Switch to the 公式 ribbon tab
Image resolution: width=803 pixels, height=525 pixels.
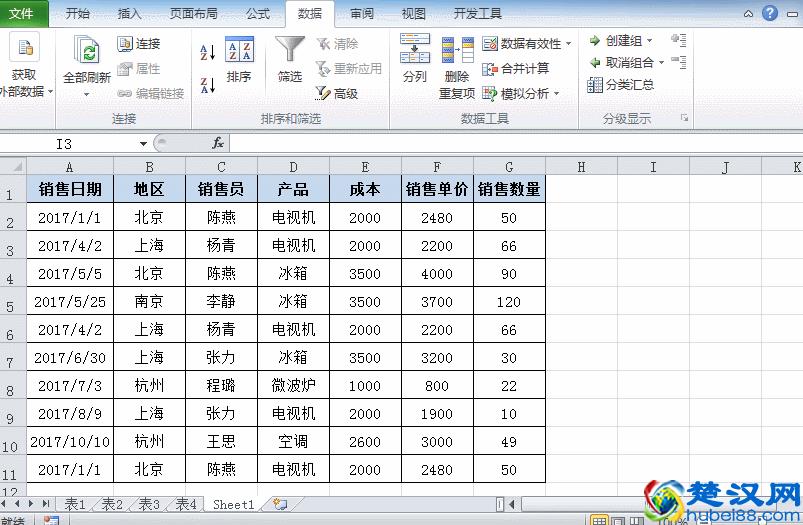258,13
